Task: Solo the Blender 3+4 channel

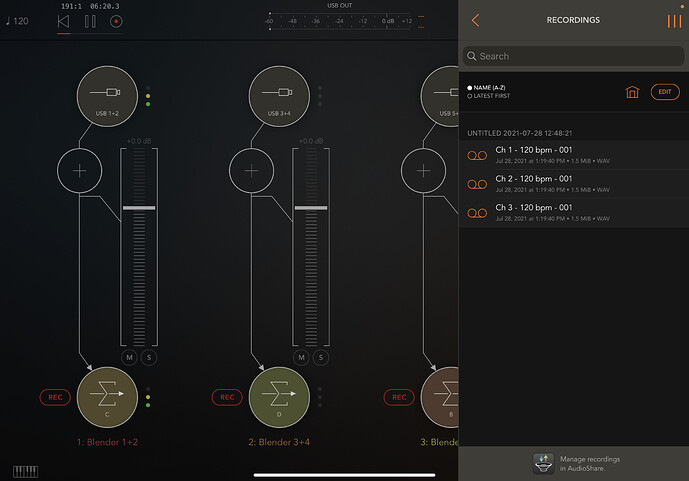Action: point(319,357)
